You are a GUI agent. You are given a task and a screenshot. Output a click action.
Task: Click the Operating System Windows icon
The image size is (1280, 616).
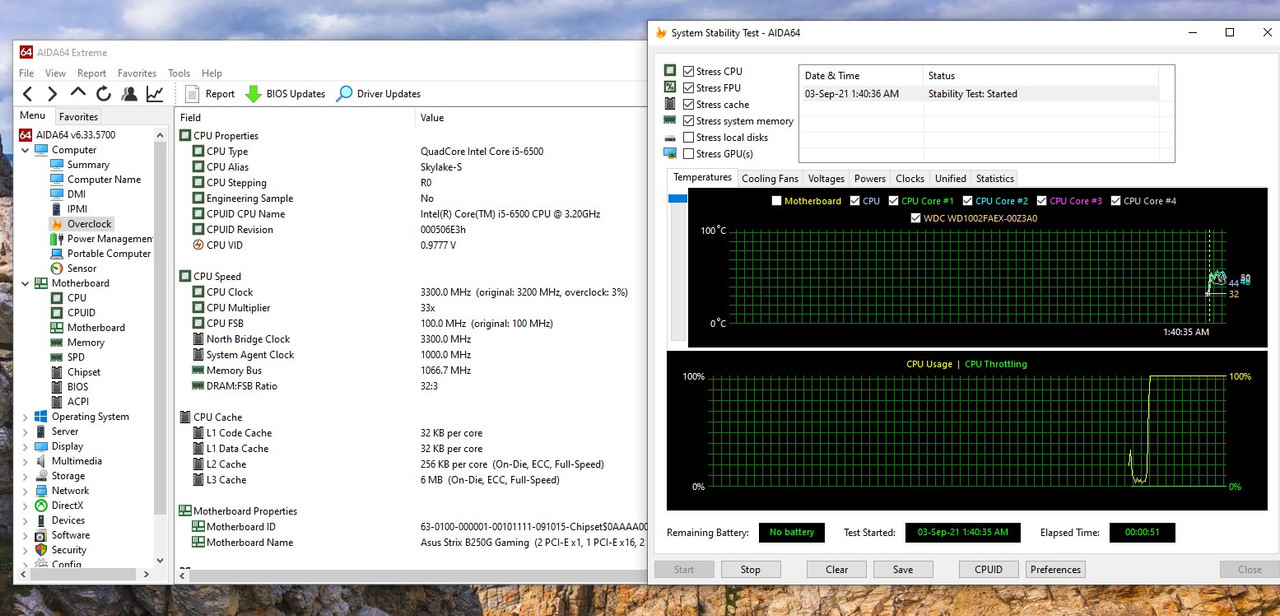[x=41, y=417]
